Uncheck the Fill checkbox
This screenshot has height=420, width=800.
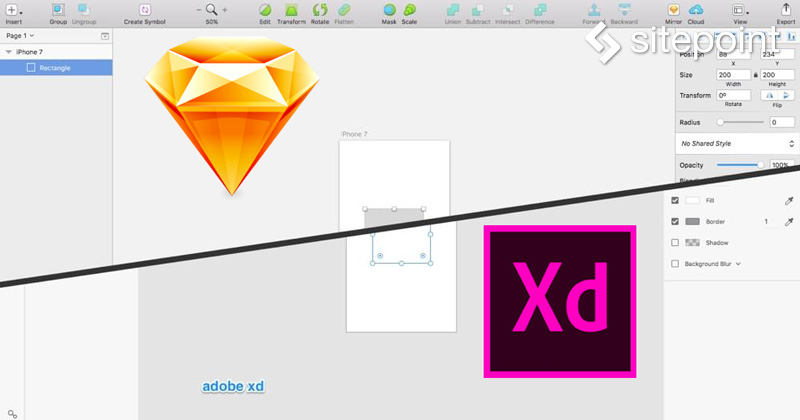click(675, 201)
